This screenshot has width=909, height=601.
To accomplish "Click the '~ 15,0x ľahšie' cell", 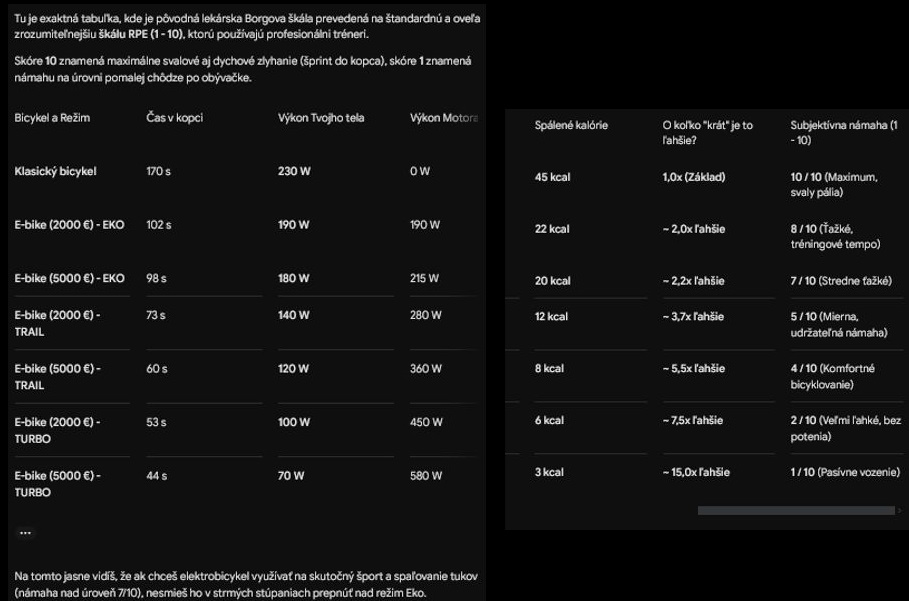I will (696, 472).
